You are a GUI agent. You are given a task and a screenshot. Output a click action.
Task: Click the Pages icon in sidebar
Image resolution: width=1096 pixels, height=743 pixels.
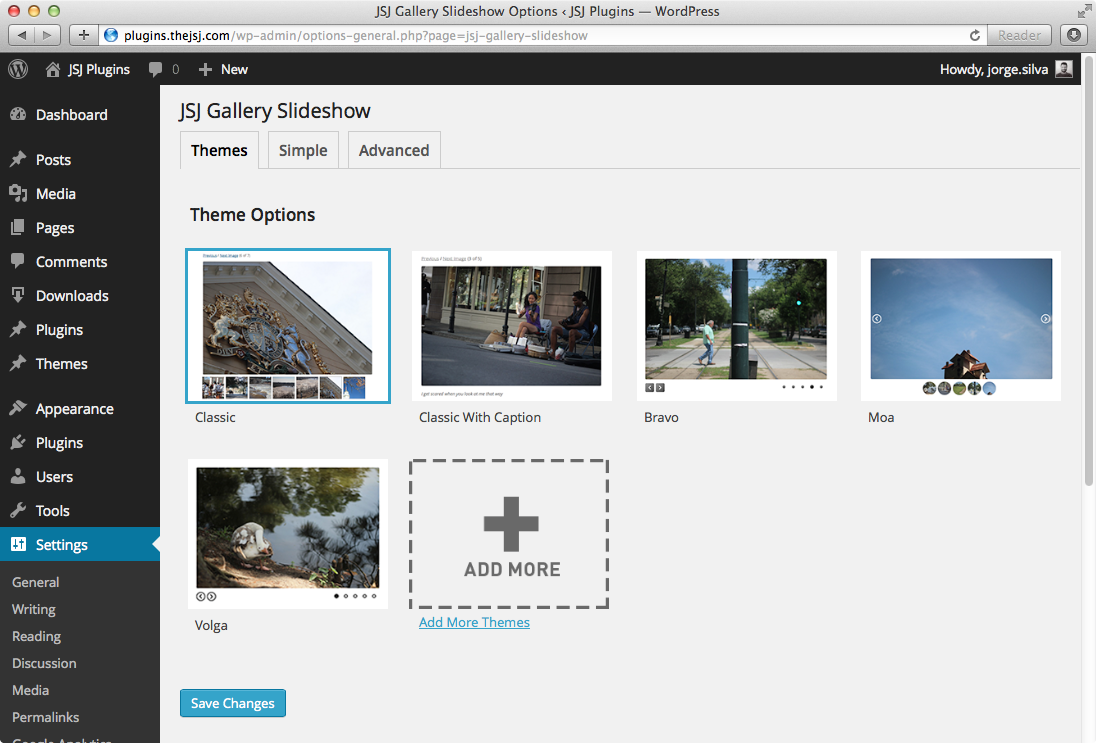pyautogui.click(x=18, y=228)
